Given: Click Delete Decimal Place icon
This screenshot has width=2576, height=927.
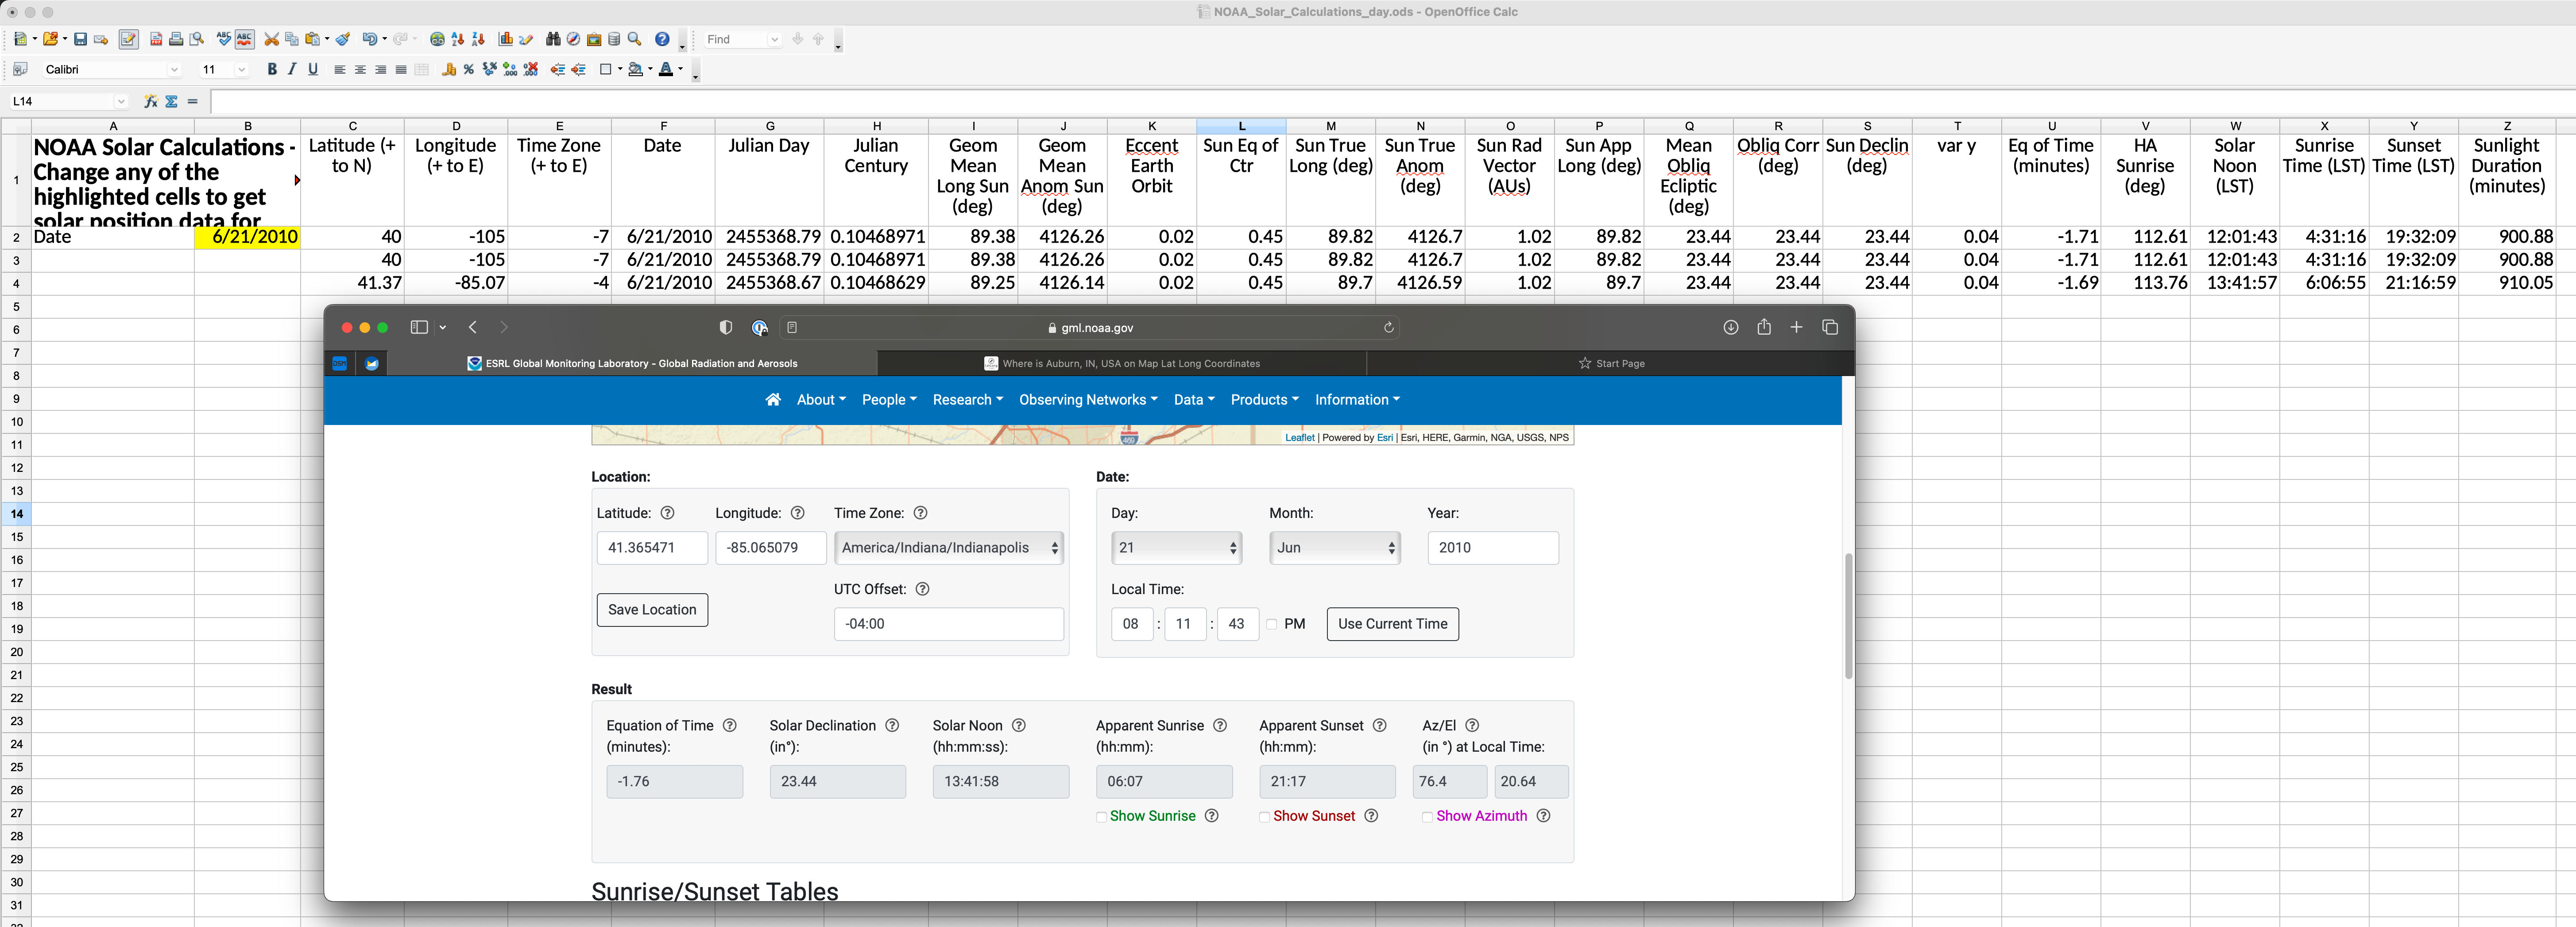Looking at the screenshot, I should pos(531,69).
